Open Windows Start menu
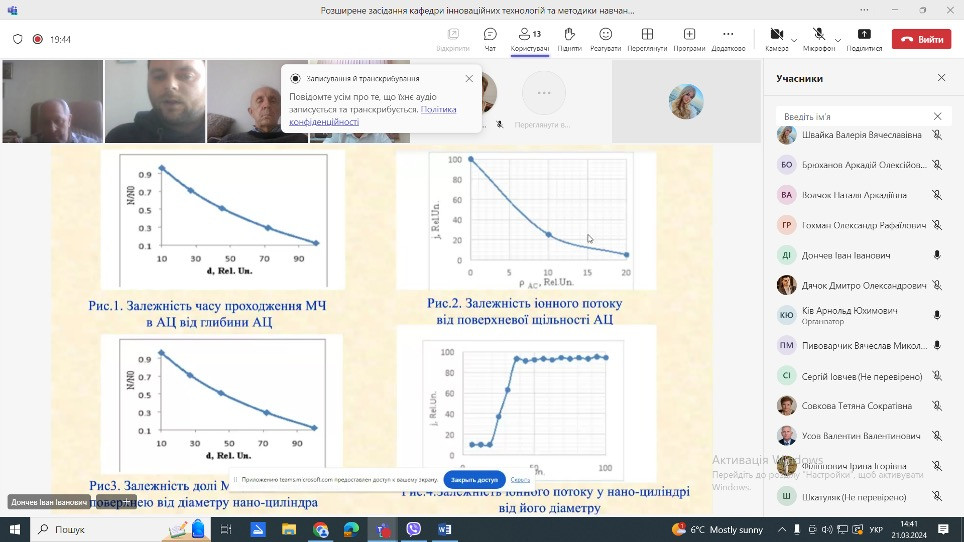The image size is (964, 542). pos(15,529)
